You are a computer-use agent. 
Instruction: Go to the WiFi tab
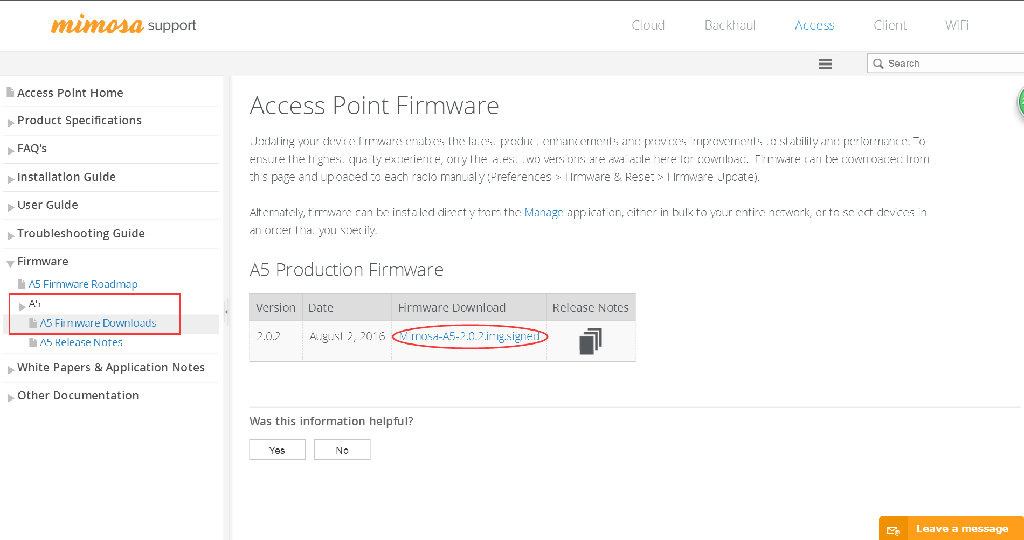(957, 25)
